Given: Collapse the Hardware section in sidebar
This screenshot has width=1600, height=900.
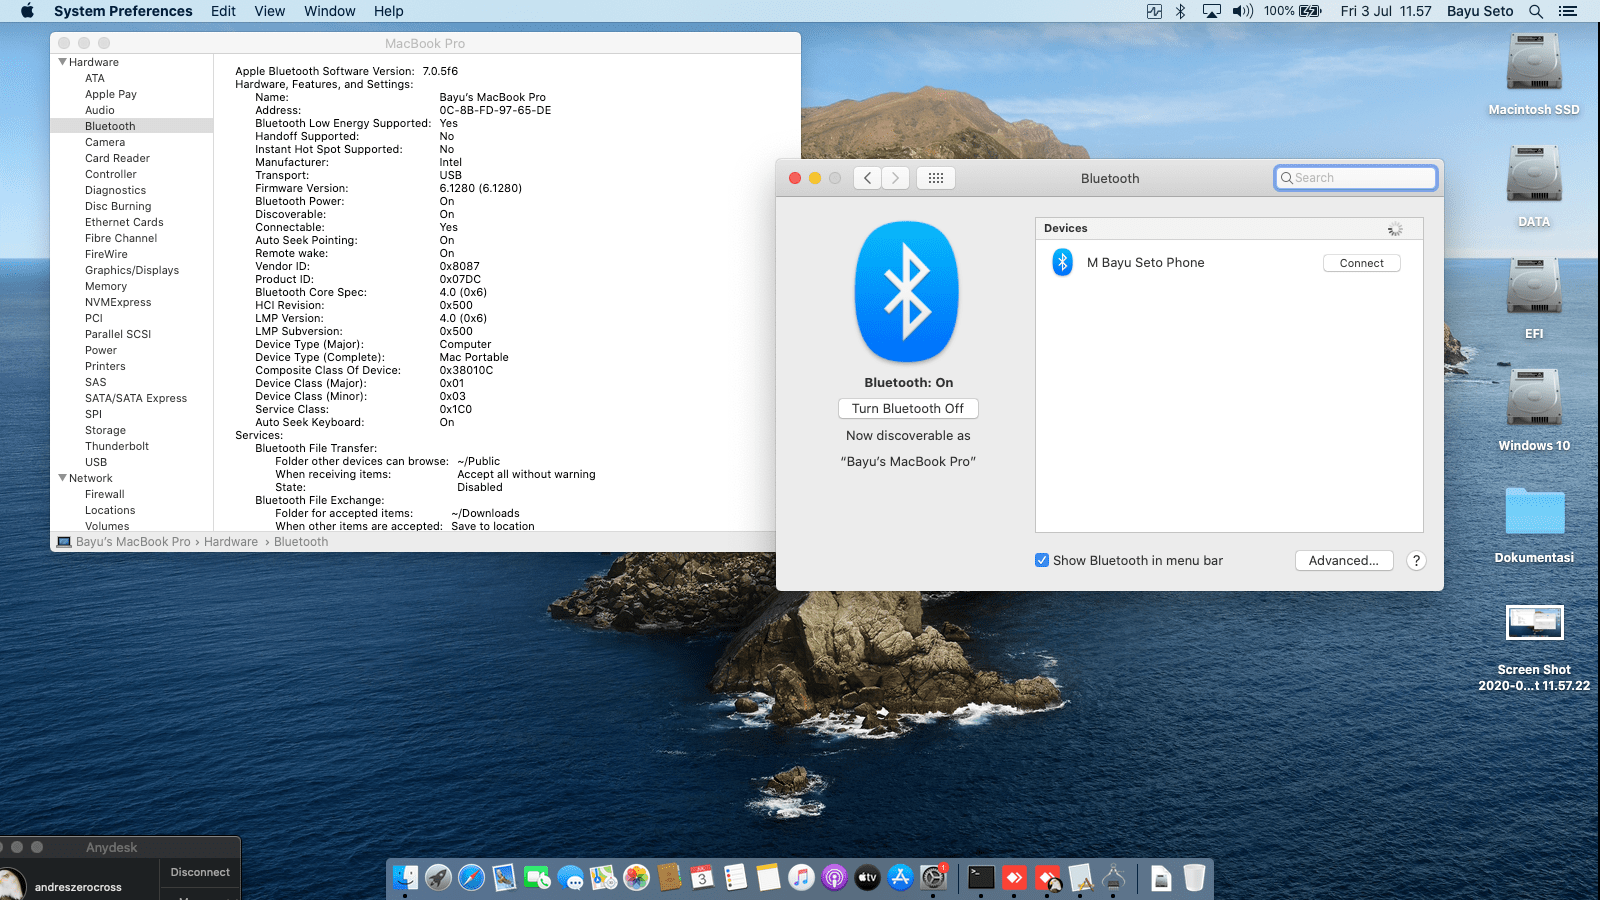Looking at the screenshot, I should (63, 62).
